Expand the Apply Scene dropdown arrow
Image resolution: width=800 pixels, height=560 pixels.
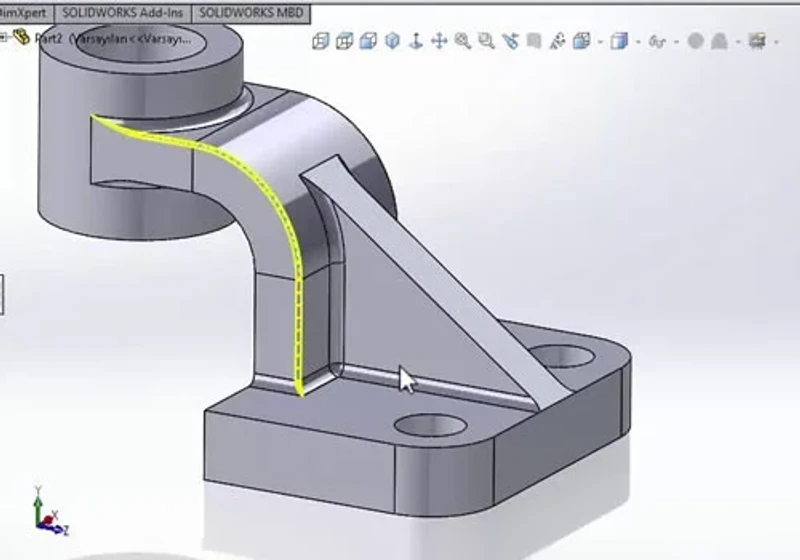point(738,41)
